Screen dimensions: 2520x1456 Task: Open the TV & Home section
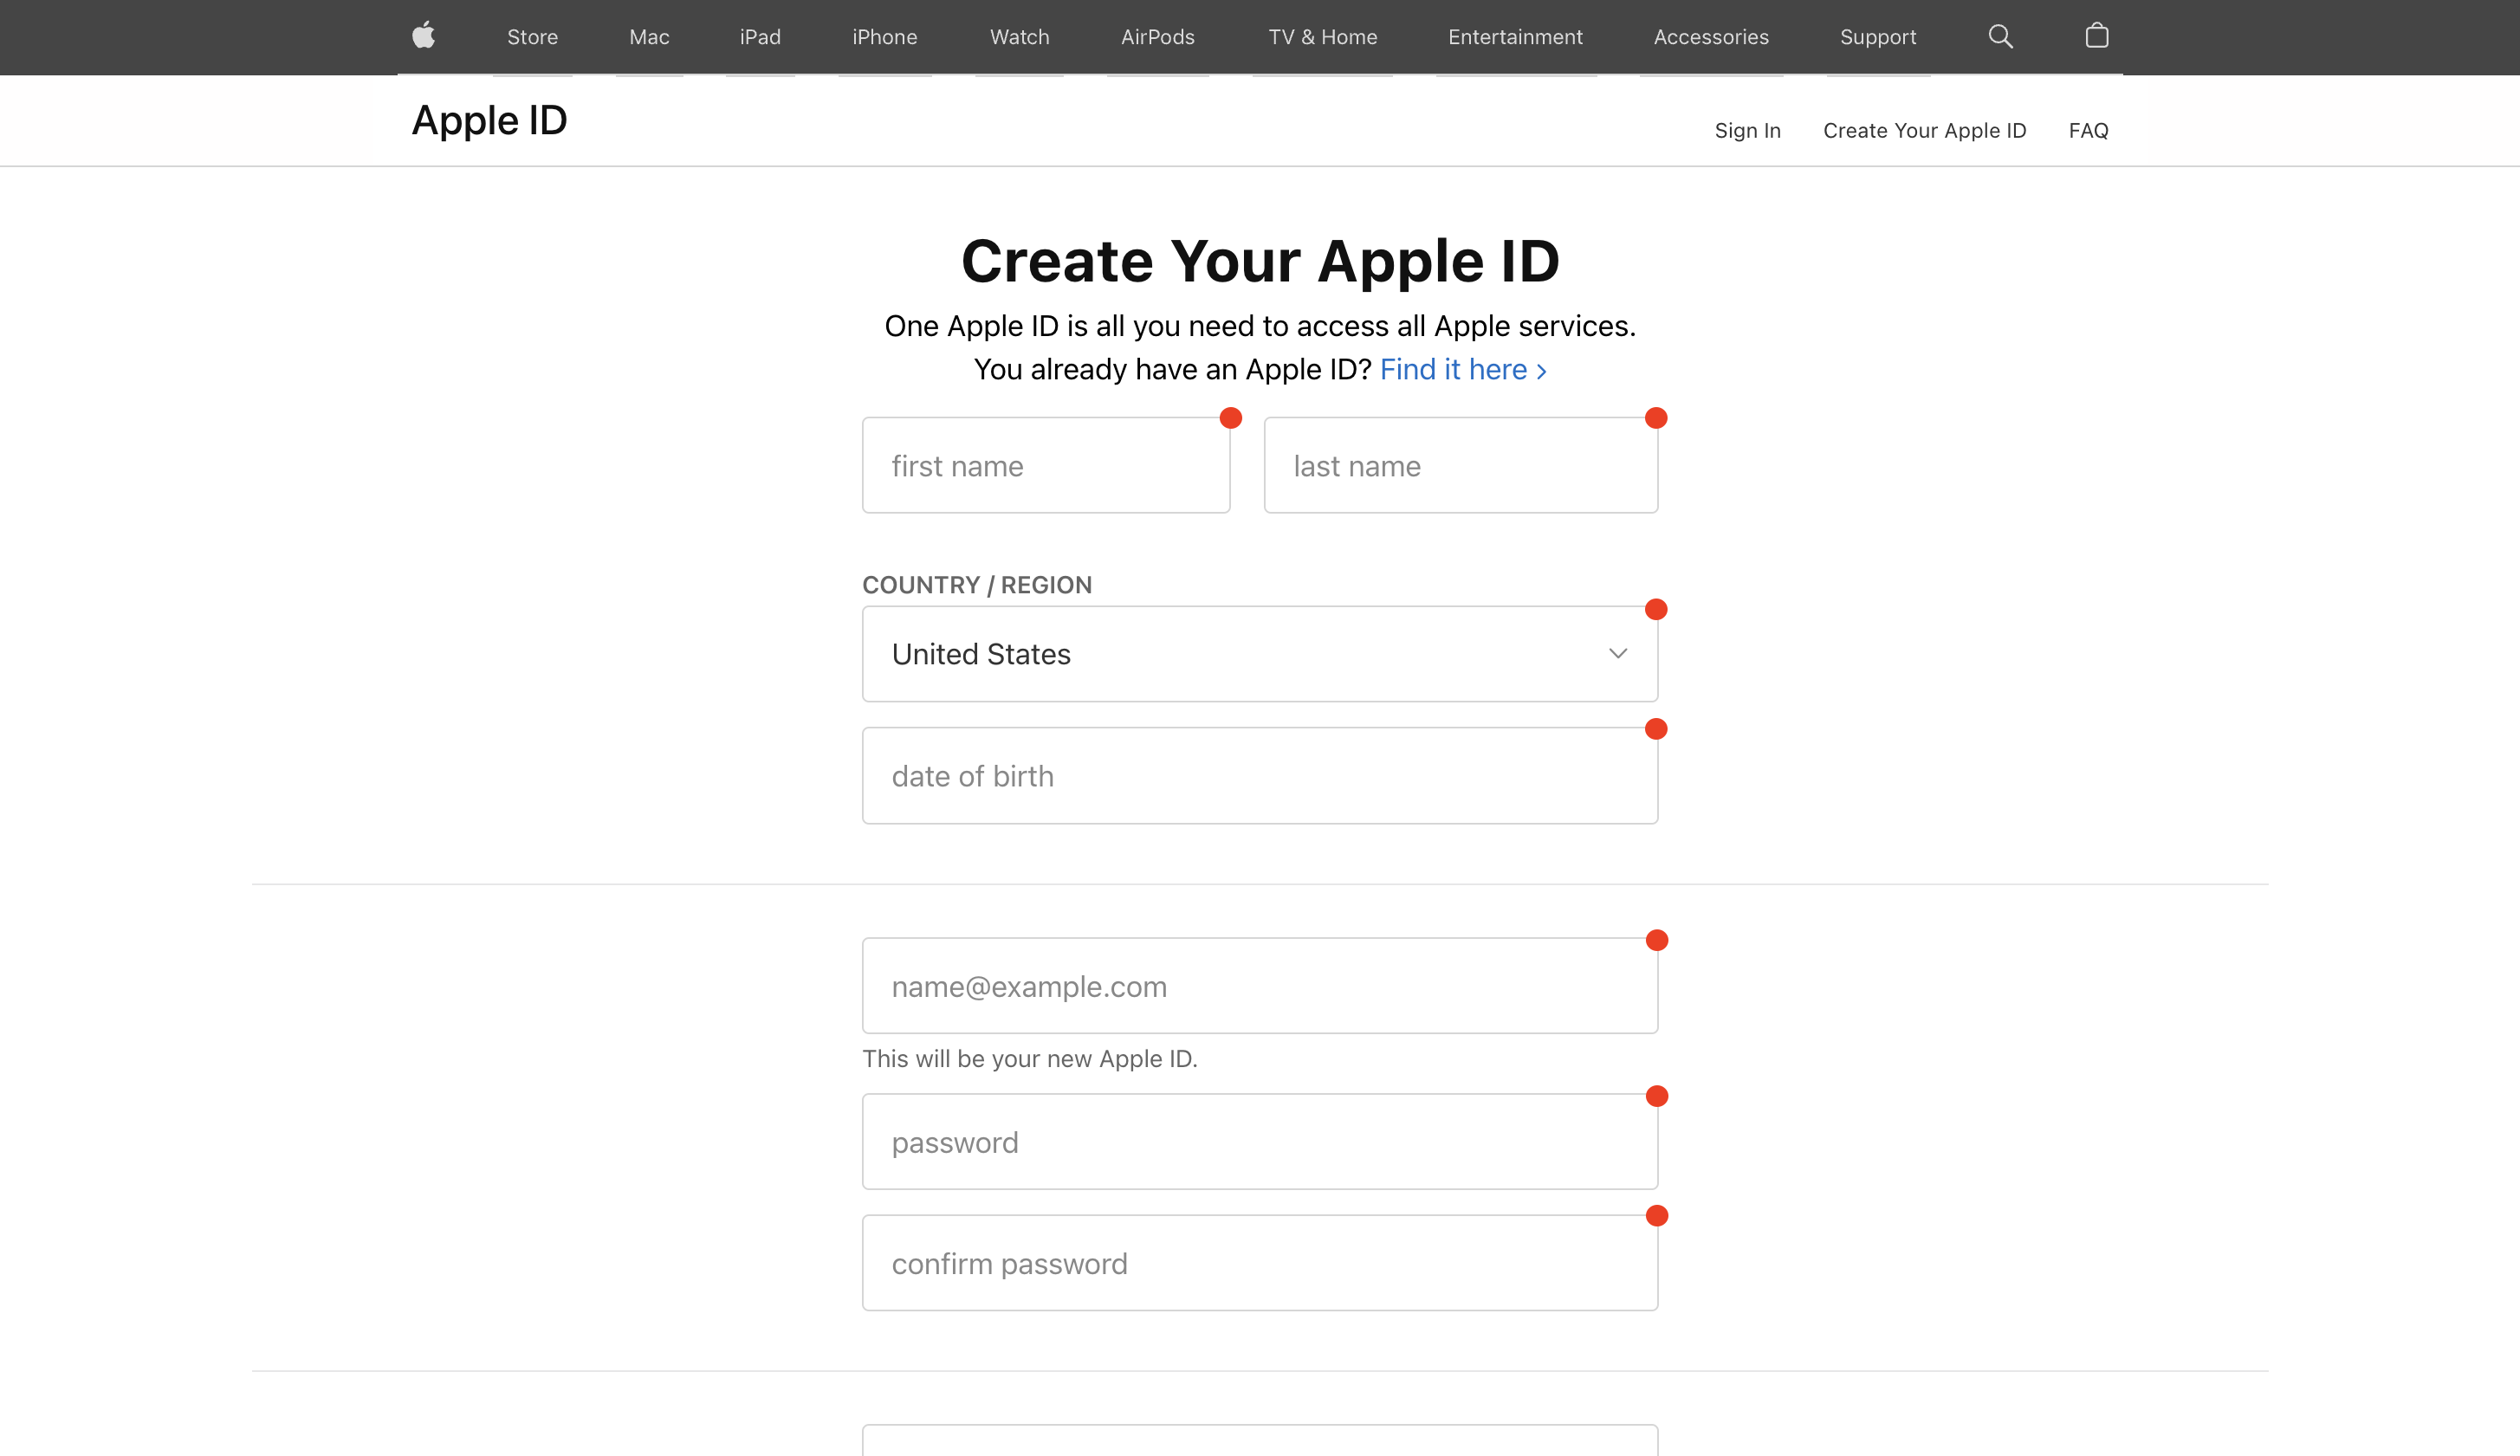click(1322, 37)
